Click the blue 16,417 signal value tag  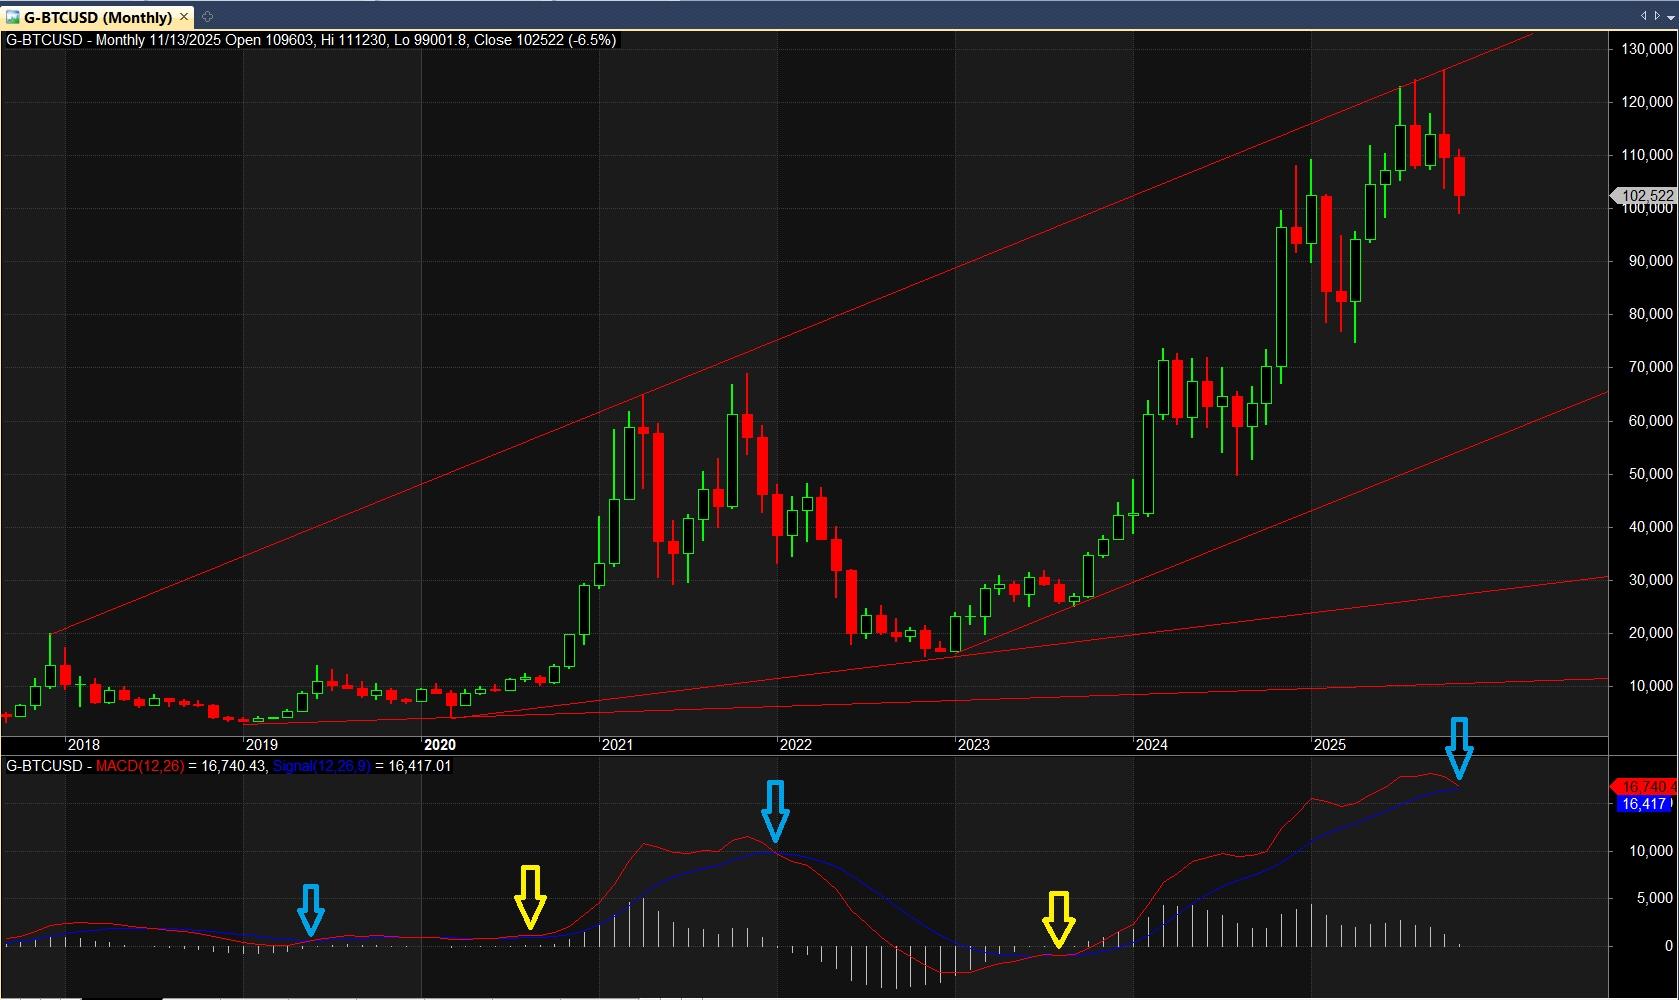click(x=1645, y=804)
